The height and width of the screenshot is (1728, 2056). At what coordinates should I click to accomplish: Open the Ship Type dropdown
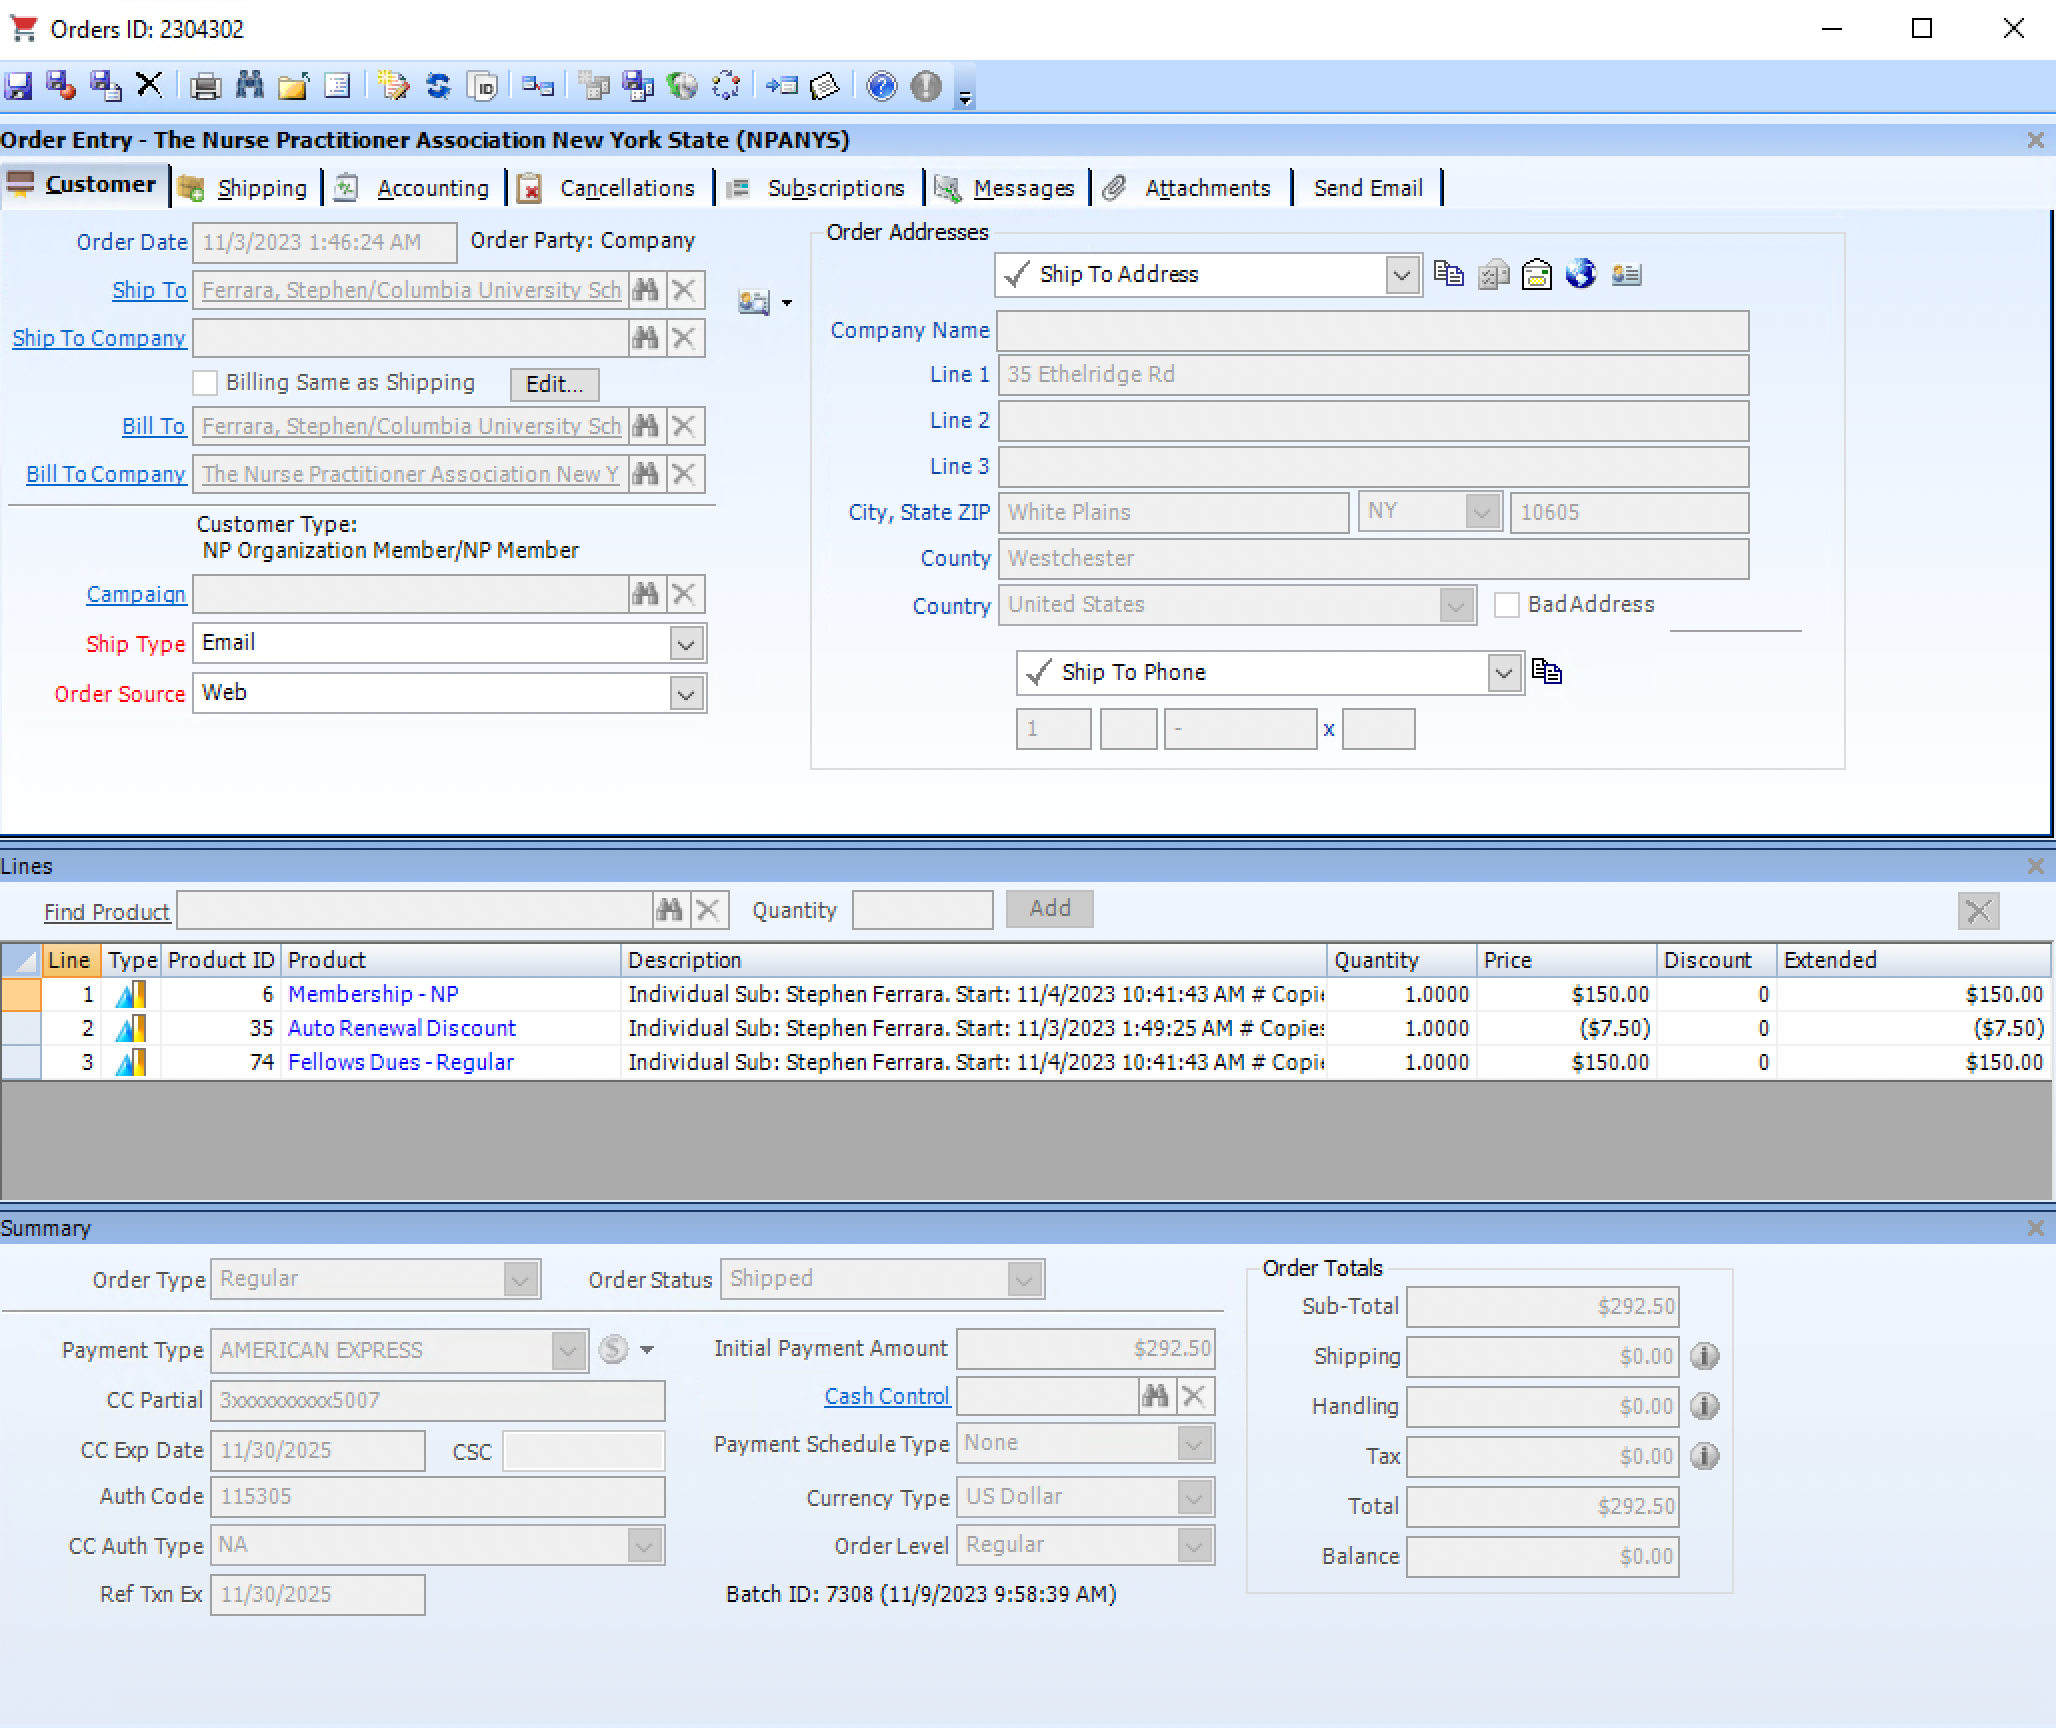(x=686, y=643)
